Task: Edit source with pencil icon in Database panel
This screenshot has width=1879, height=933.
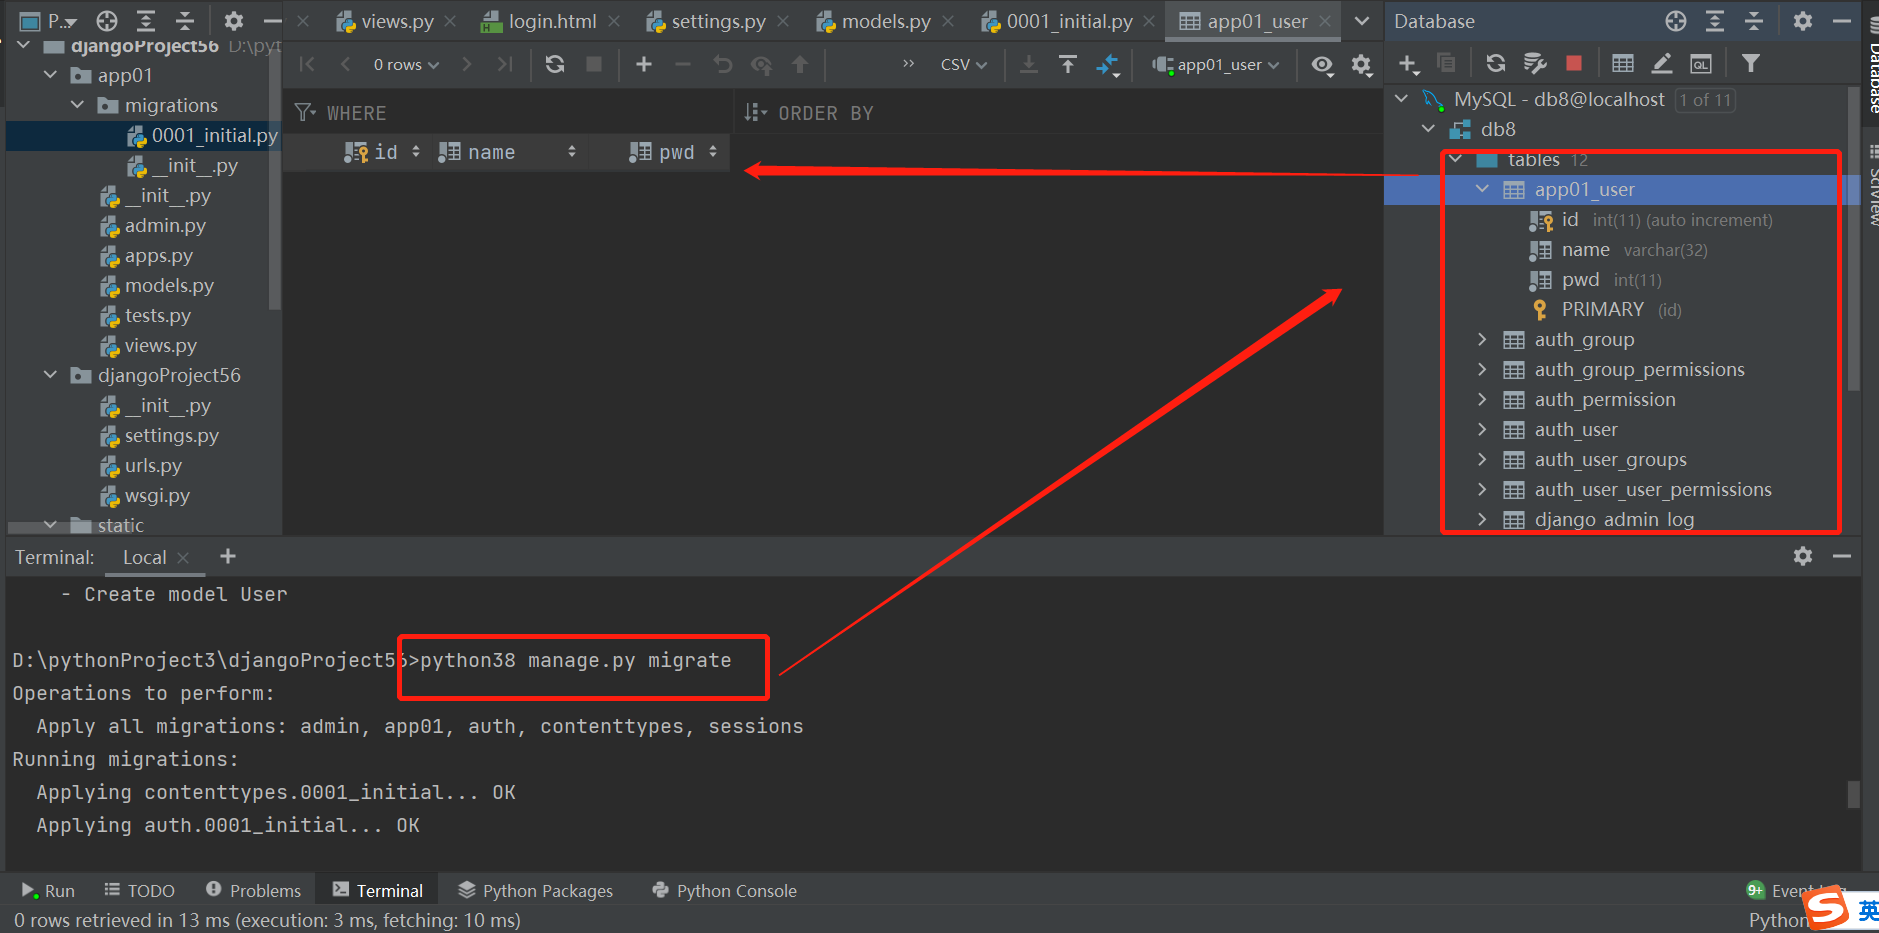Action: [x=1662, y=64]
